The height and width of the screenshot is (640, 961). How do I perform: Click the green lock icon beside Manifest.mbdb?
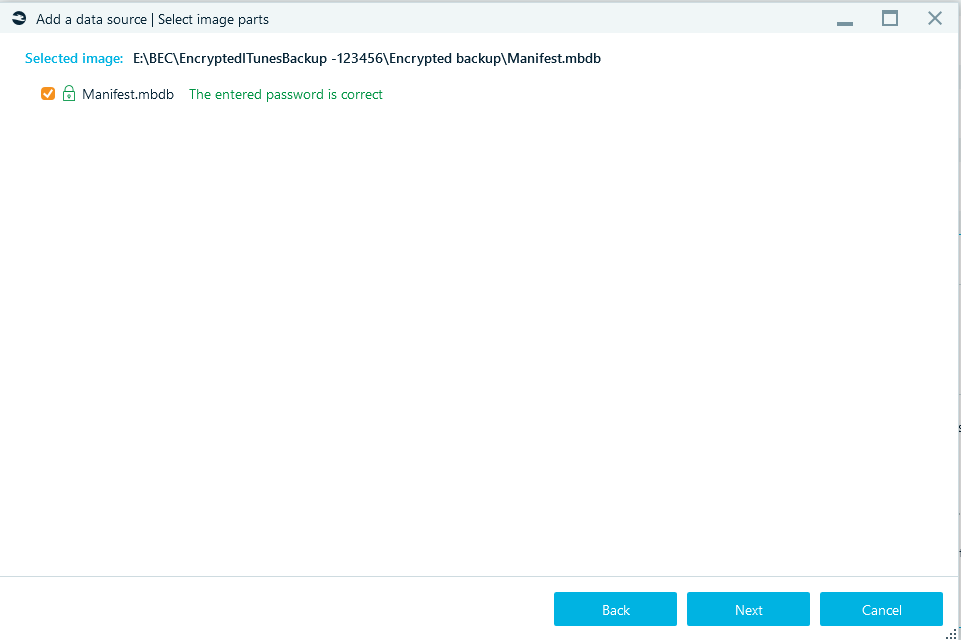click(x=69, y=93)
